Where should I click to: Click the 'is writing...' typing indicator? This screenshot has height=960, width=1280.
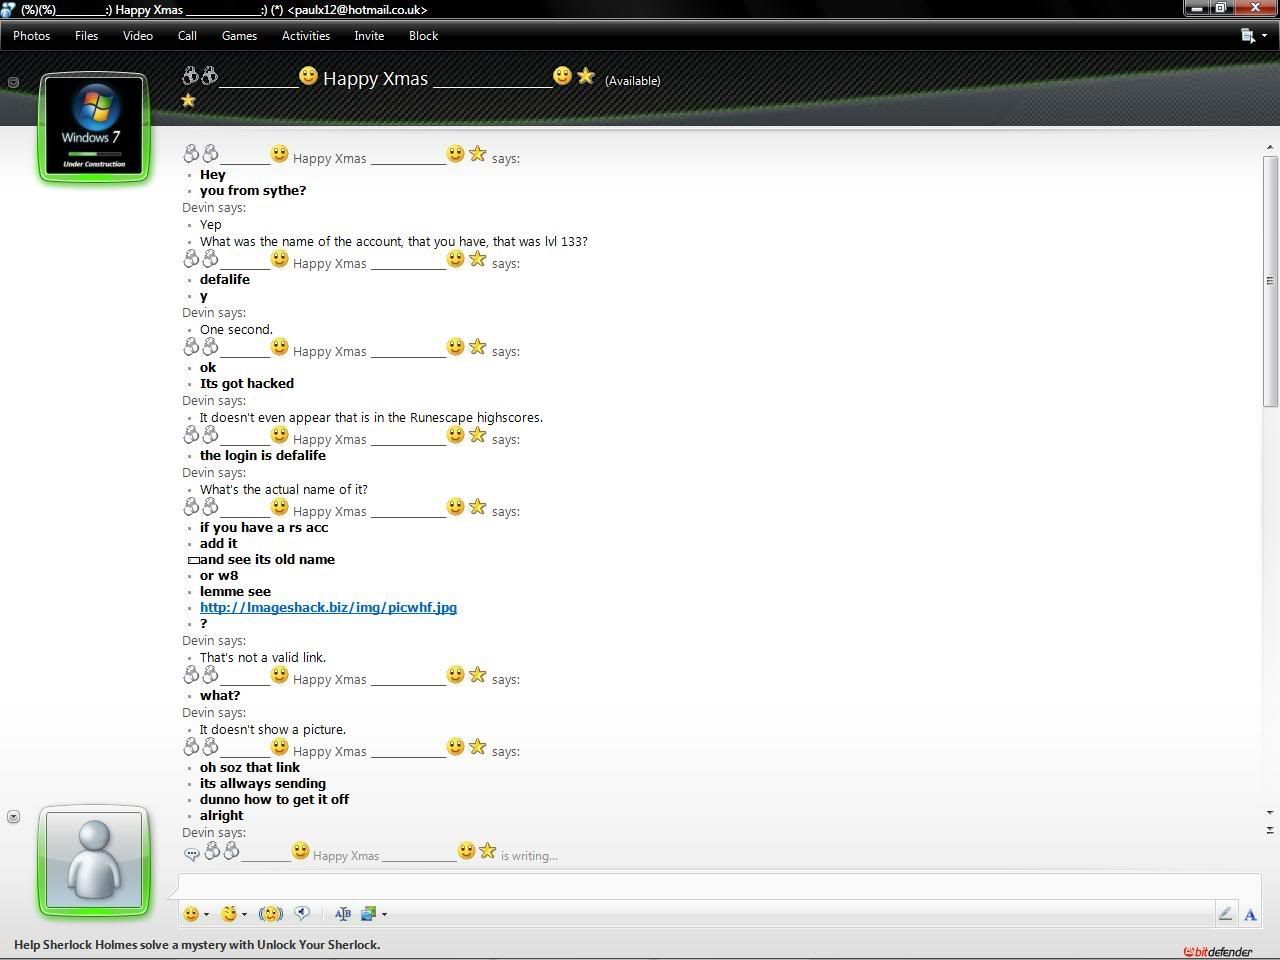pos(529,856)
